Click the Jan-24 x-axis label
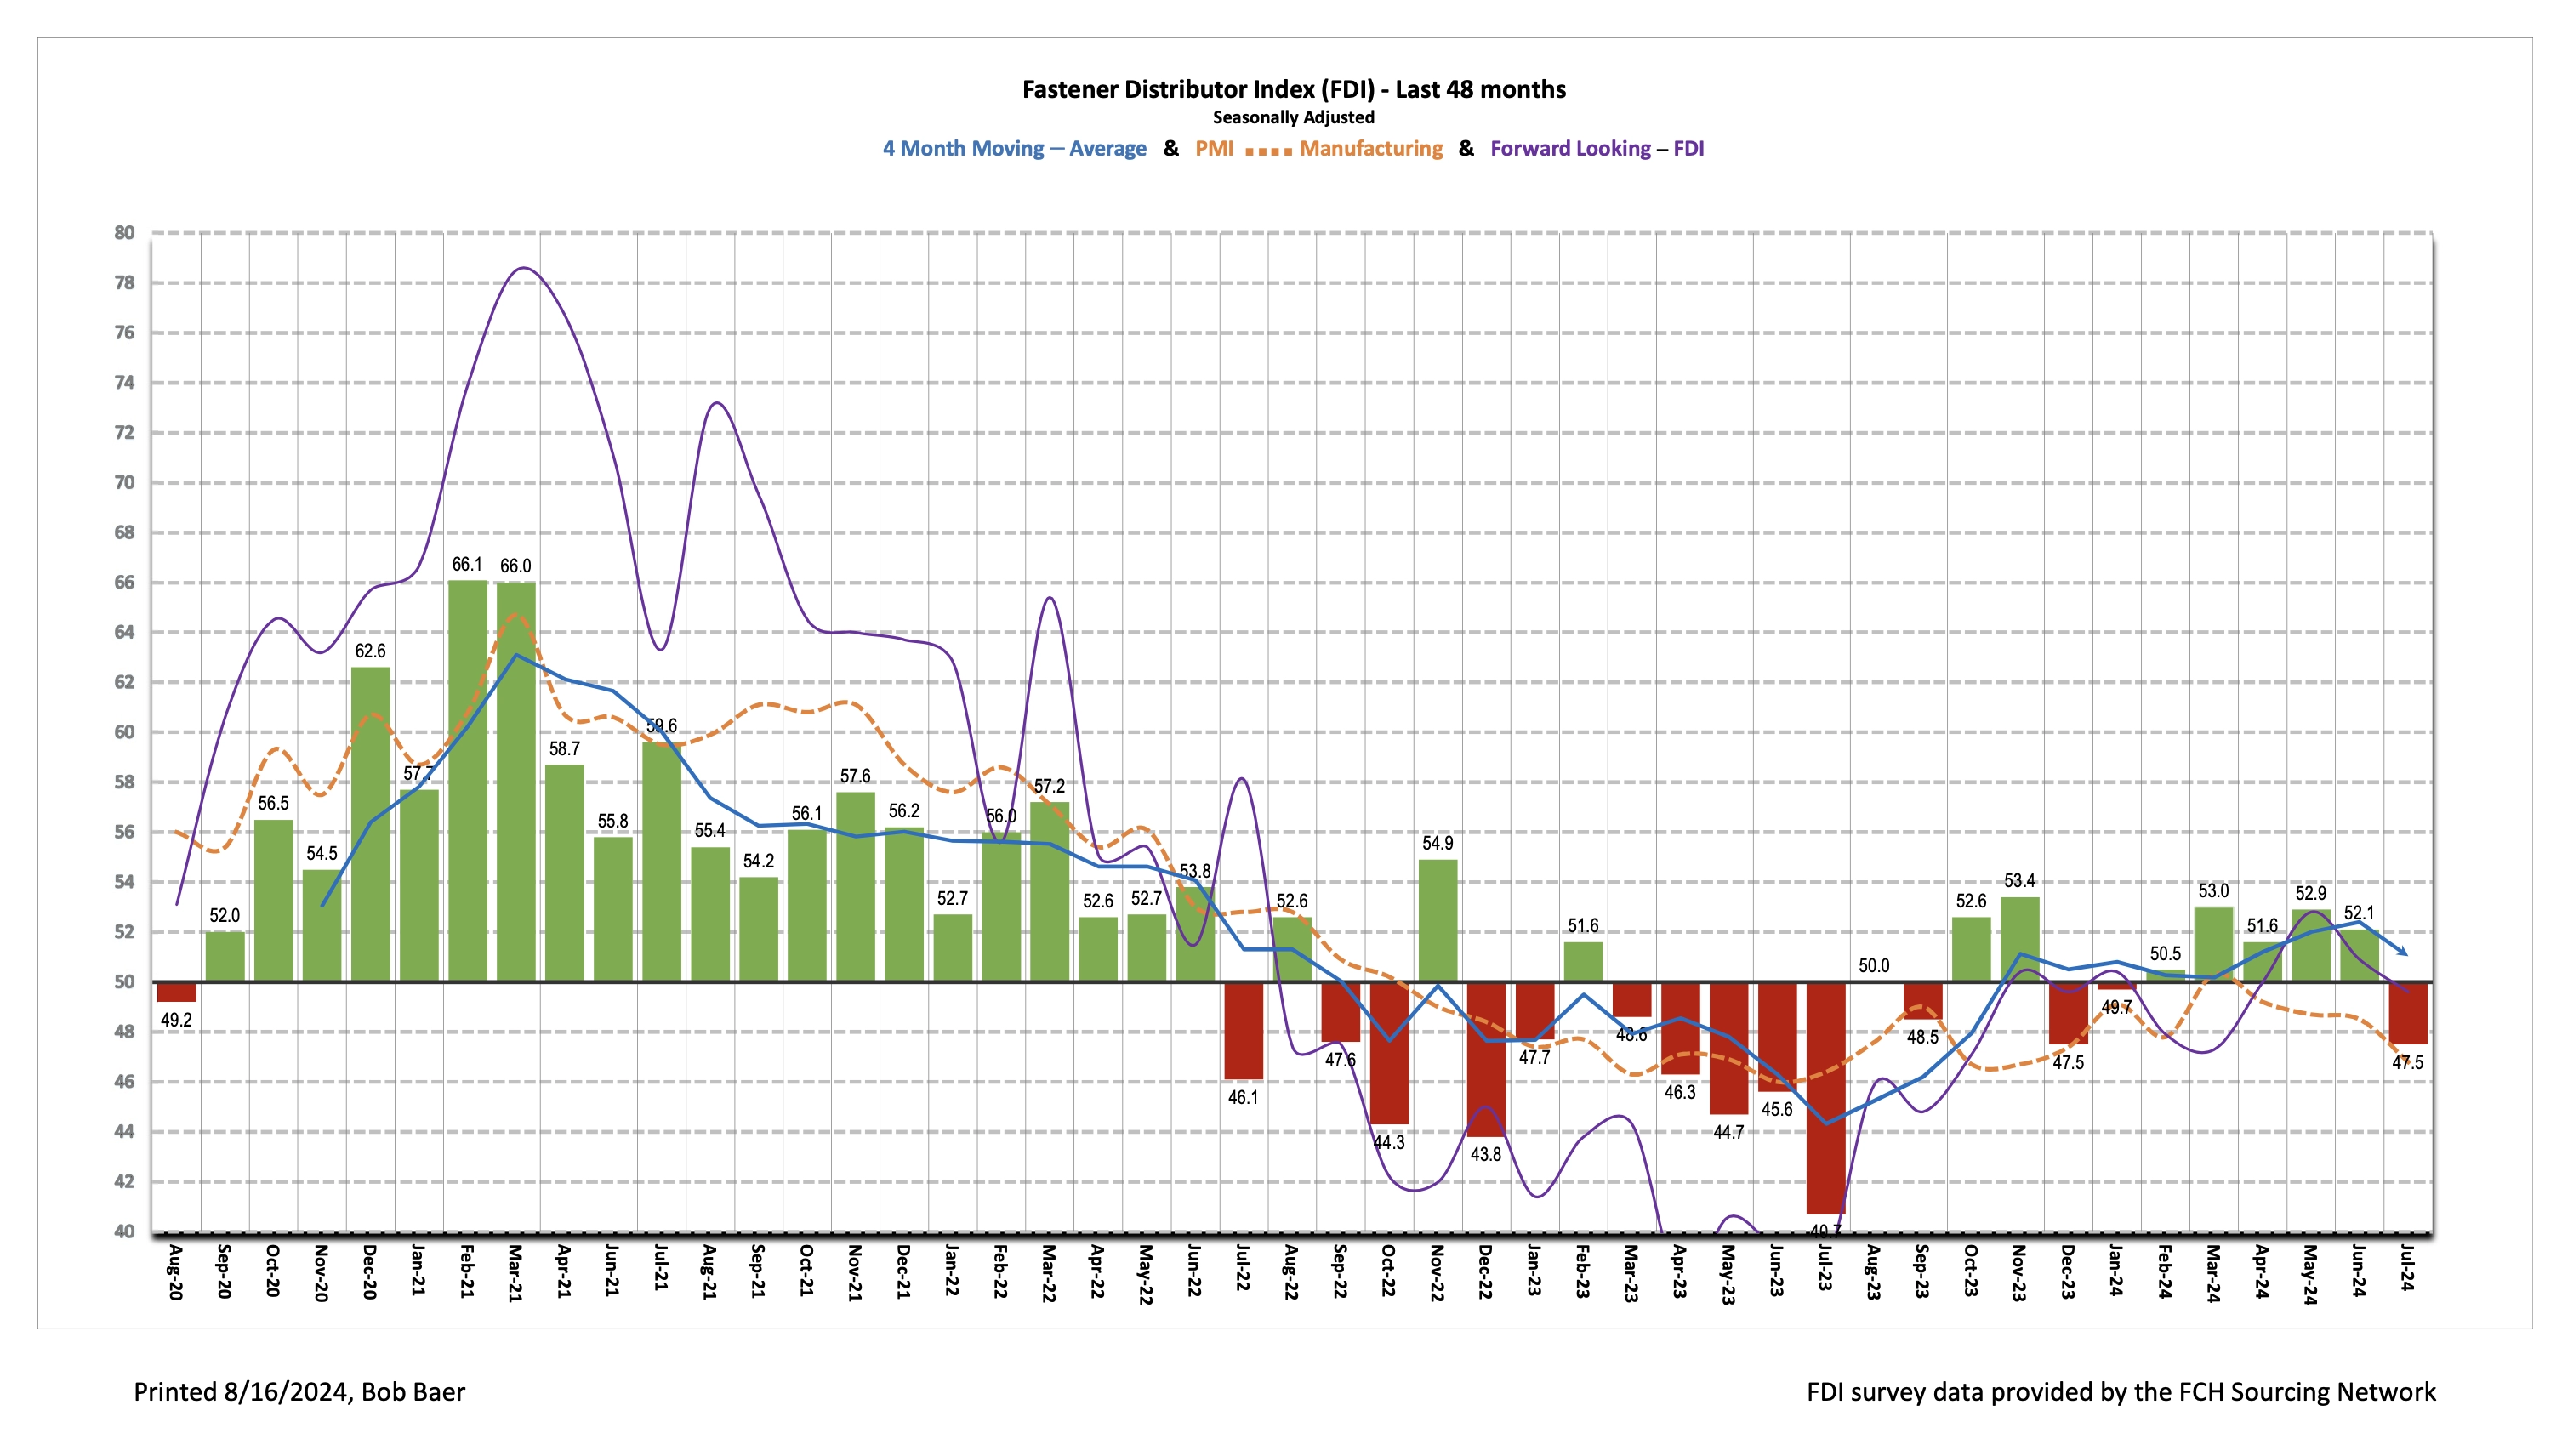 click(2116, 1271)
